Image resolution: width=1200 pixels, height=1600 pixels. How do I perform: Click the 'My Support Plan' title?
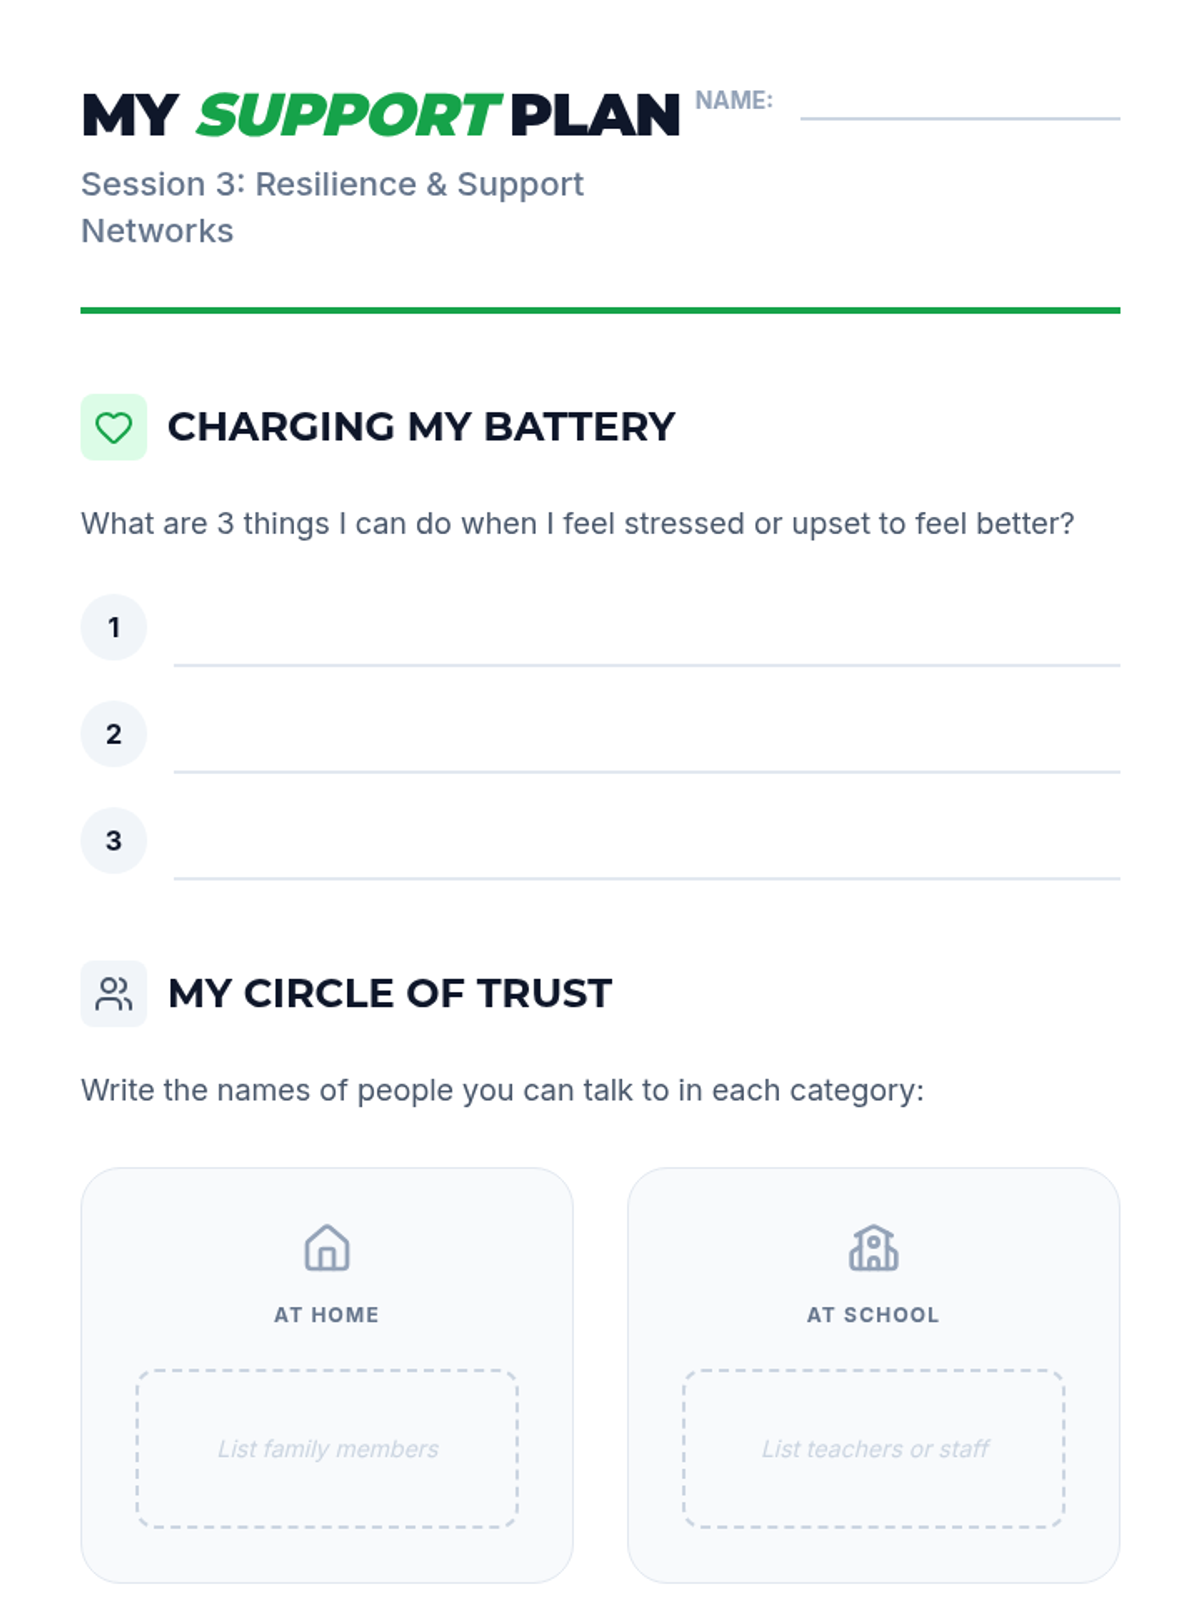(x=380, y=115)
